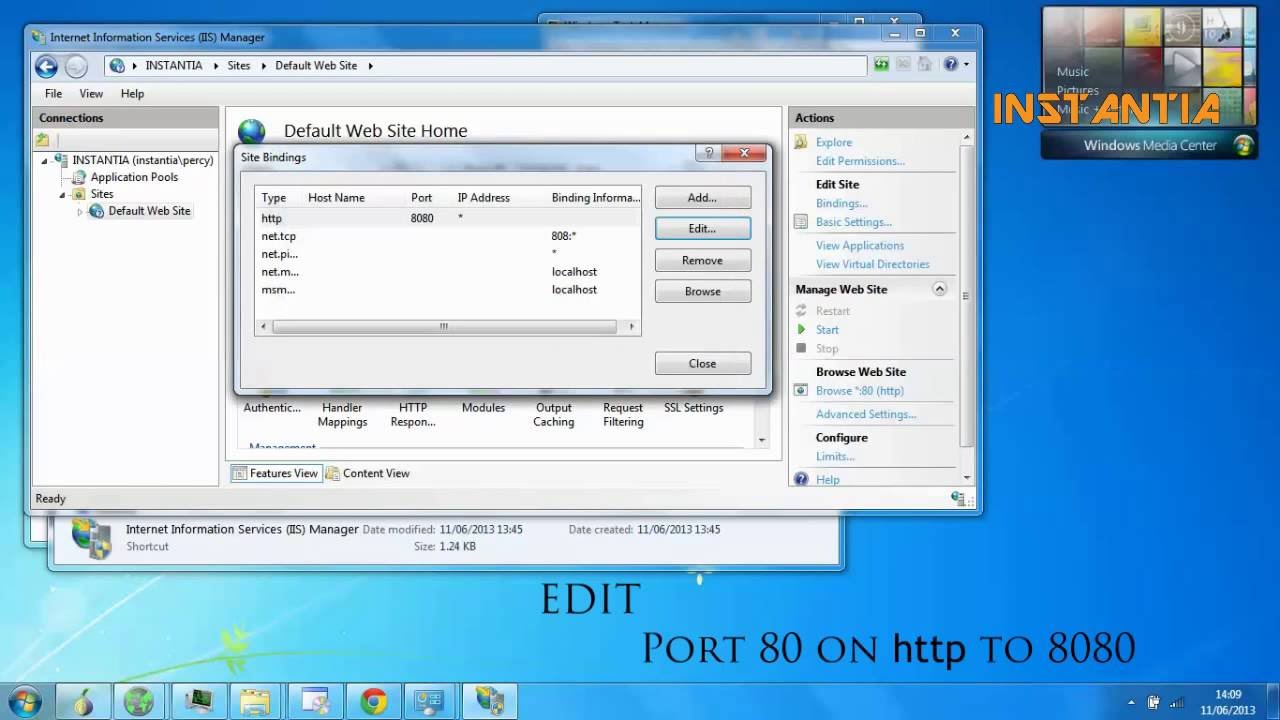The width and height of the screenshot is (1280, 720).
Task: Open the File menu
Action: 53,94
